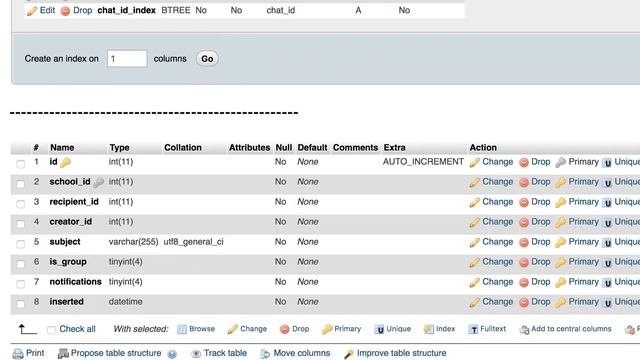640x360 pixels.
Task: Click the Change pencil icon in the subject row
Action: coord(474,242)
